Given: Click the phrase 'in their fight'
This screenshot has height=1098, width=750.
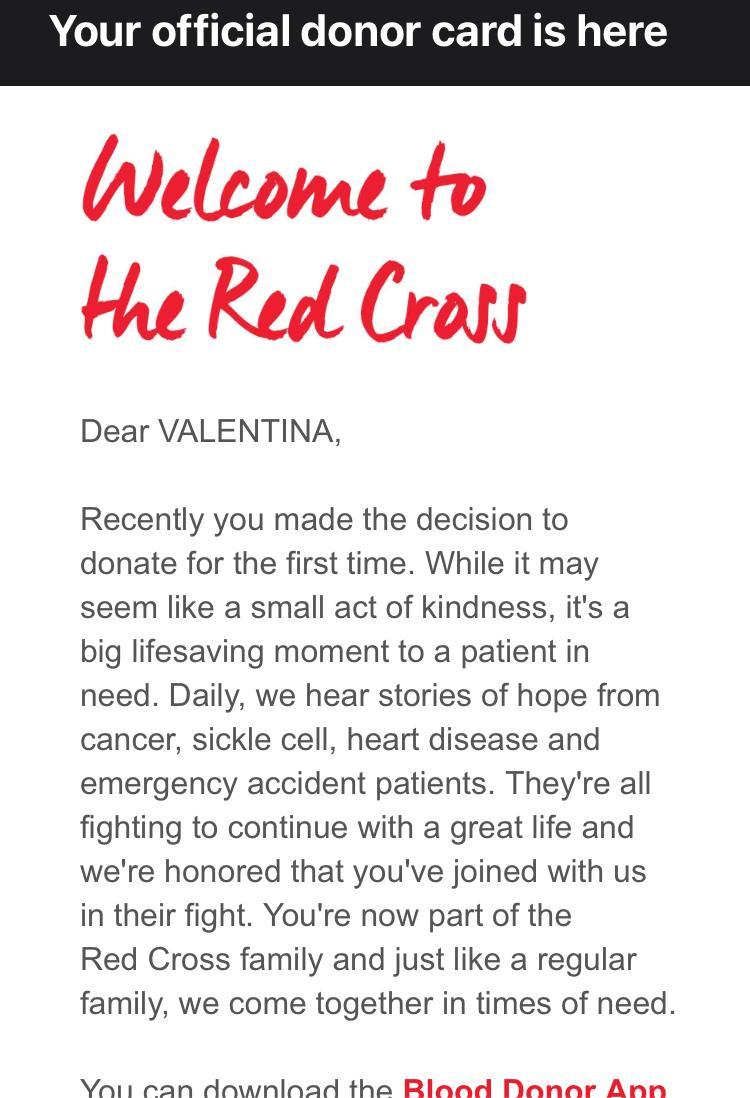Looking at the screenshot, I should [162, 916].
